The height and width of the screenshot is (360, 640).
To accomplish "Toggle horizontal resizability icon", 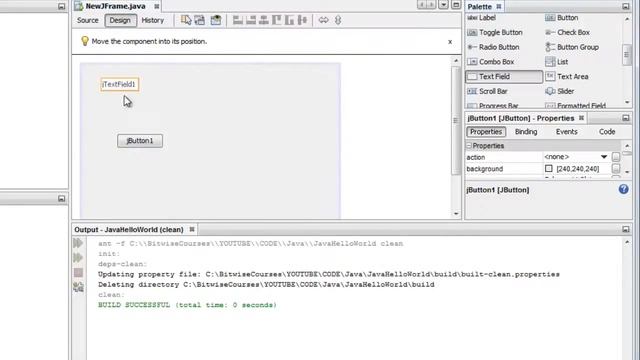I will coord(323,20).
